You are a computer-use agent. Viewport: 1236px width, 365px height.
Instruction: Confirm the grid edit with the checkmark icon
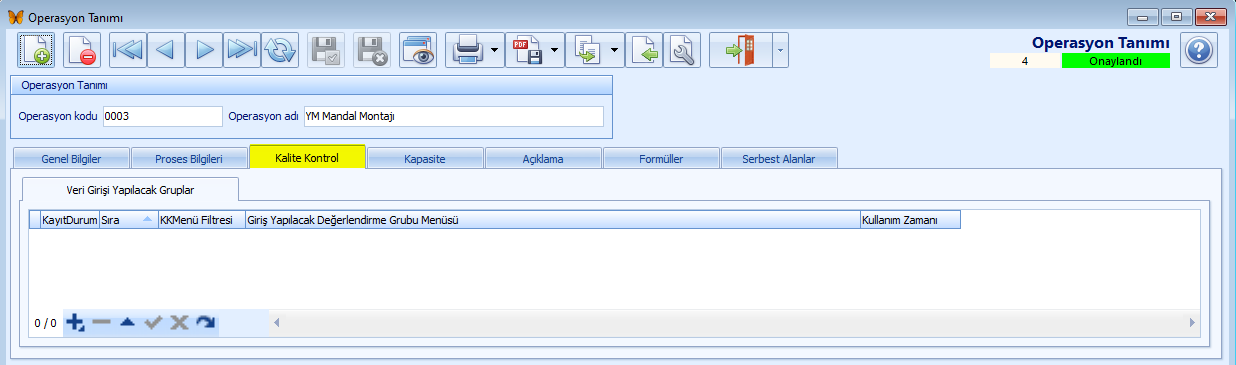tap(153, 322)
